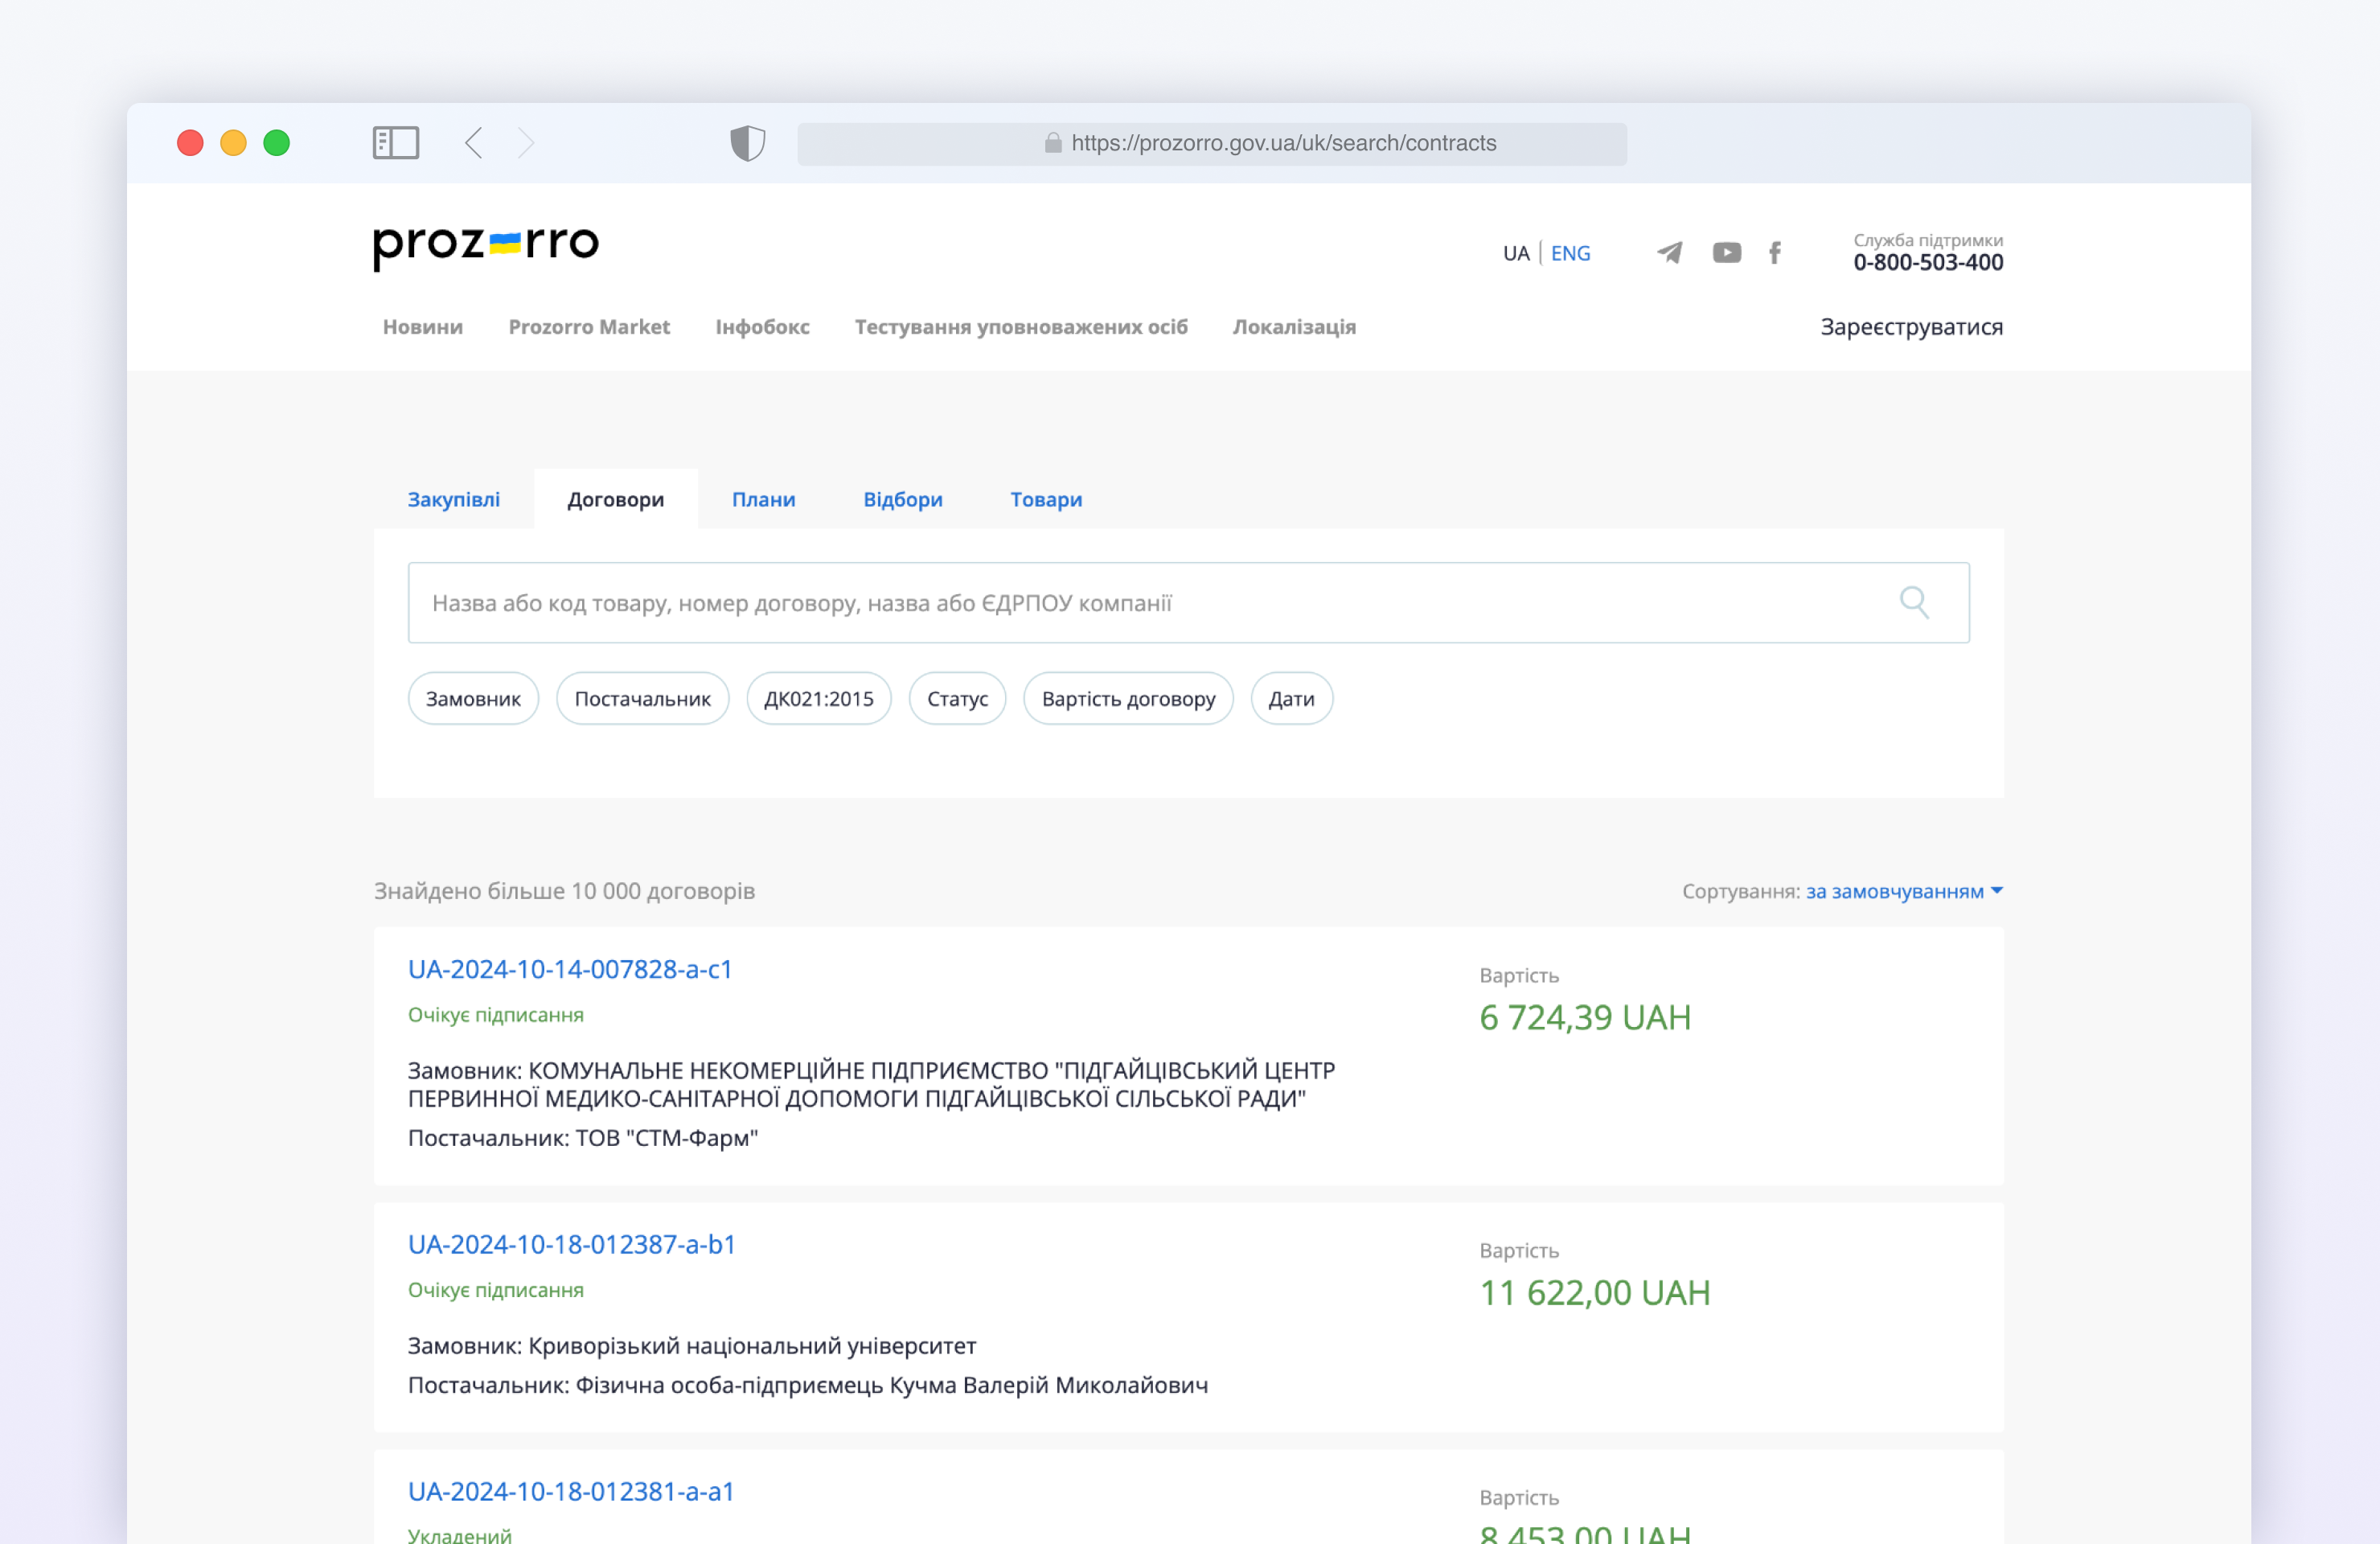Click the 11 622,00 UAH value

pos(1595,1292)
